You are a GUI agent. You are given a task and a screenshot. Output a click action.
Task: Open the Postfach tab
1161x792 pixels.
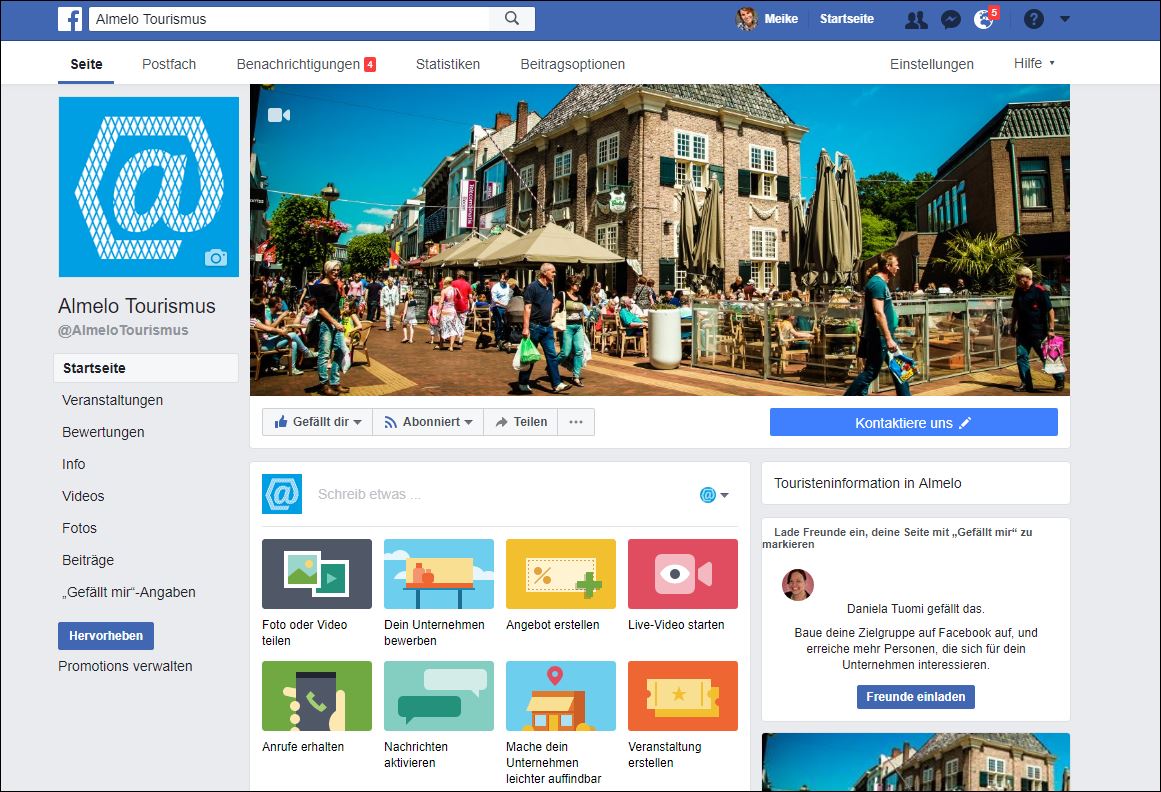click(x=169, y=64)
